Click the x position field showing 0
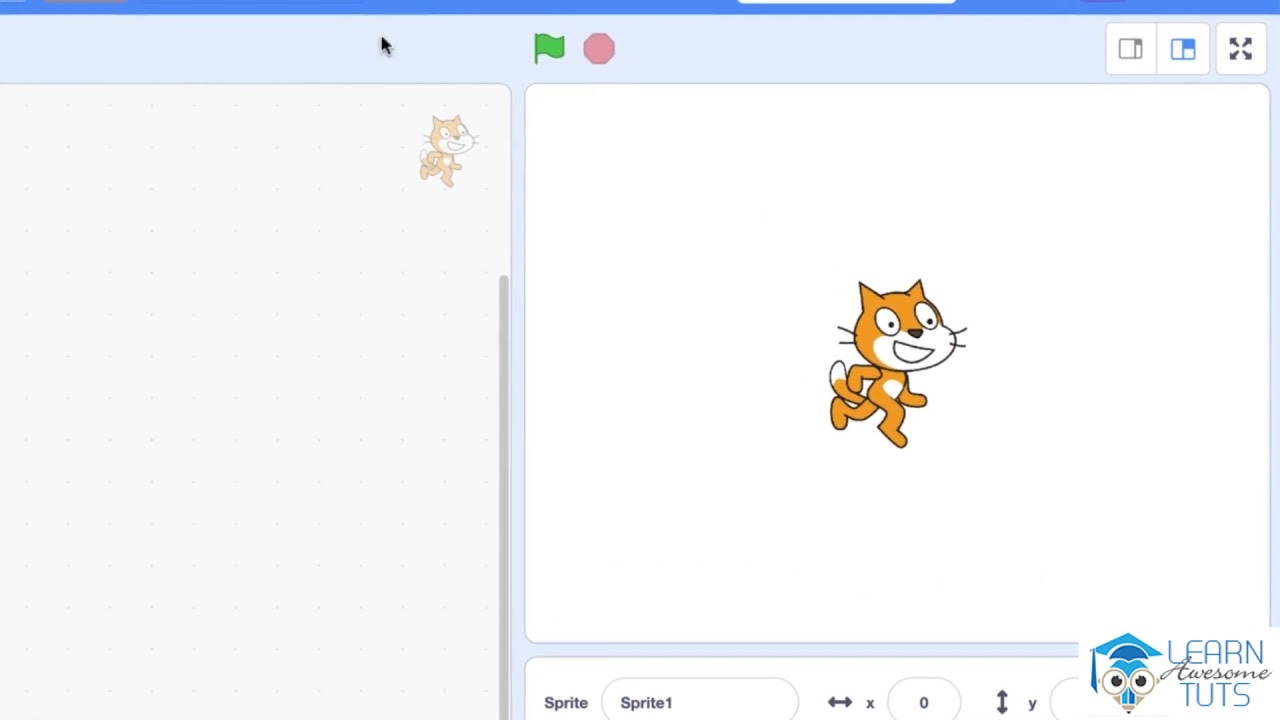1280x720 pixels. (x=923, y=702)
